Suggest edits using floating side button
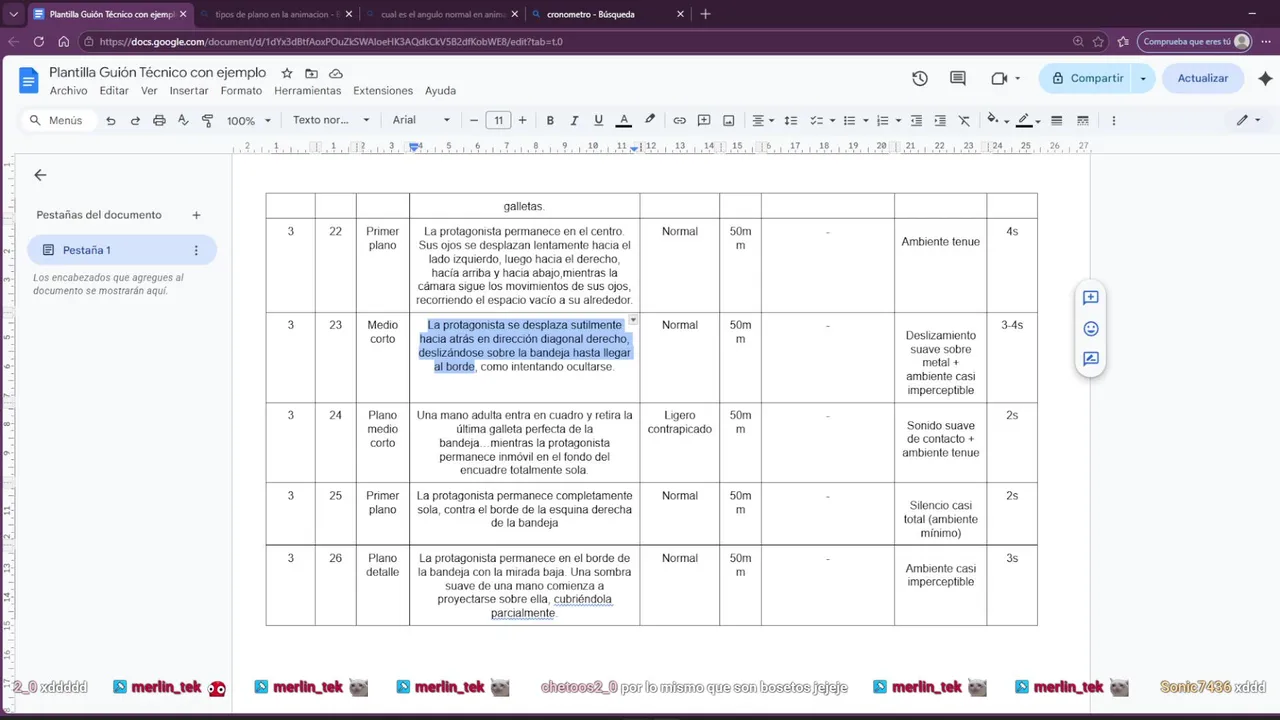Image resolution: width=1280 pixels, height=720 pixels. click(1090, 358)
